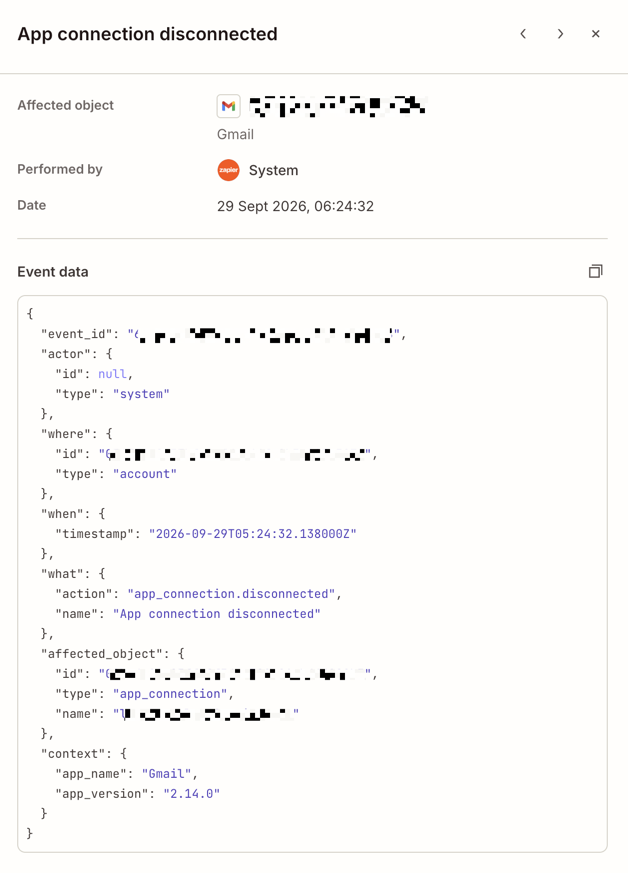Click the Event data section heading
Screen dimensions: 628x873
[53, 272]
